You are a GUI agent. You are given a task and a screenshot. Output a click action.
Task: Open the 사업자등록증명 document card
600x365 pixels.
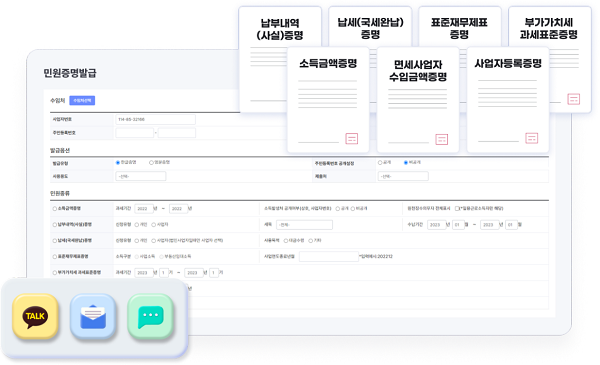pos(508,99)
